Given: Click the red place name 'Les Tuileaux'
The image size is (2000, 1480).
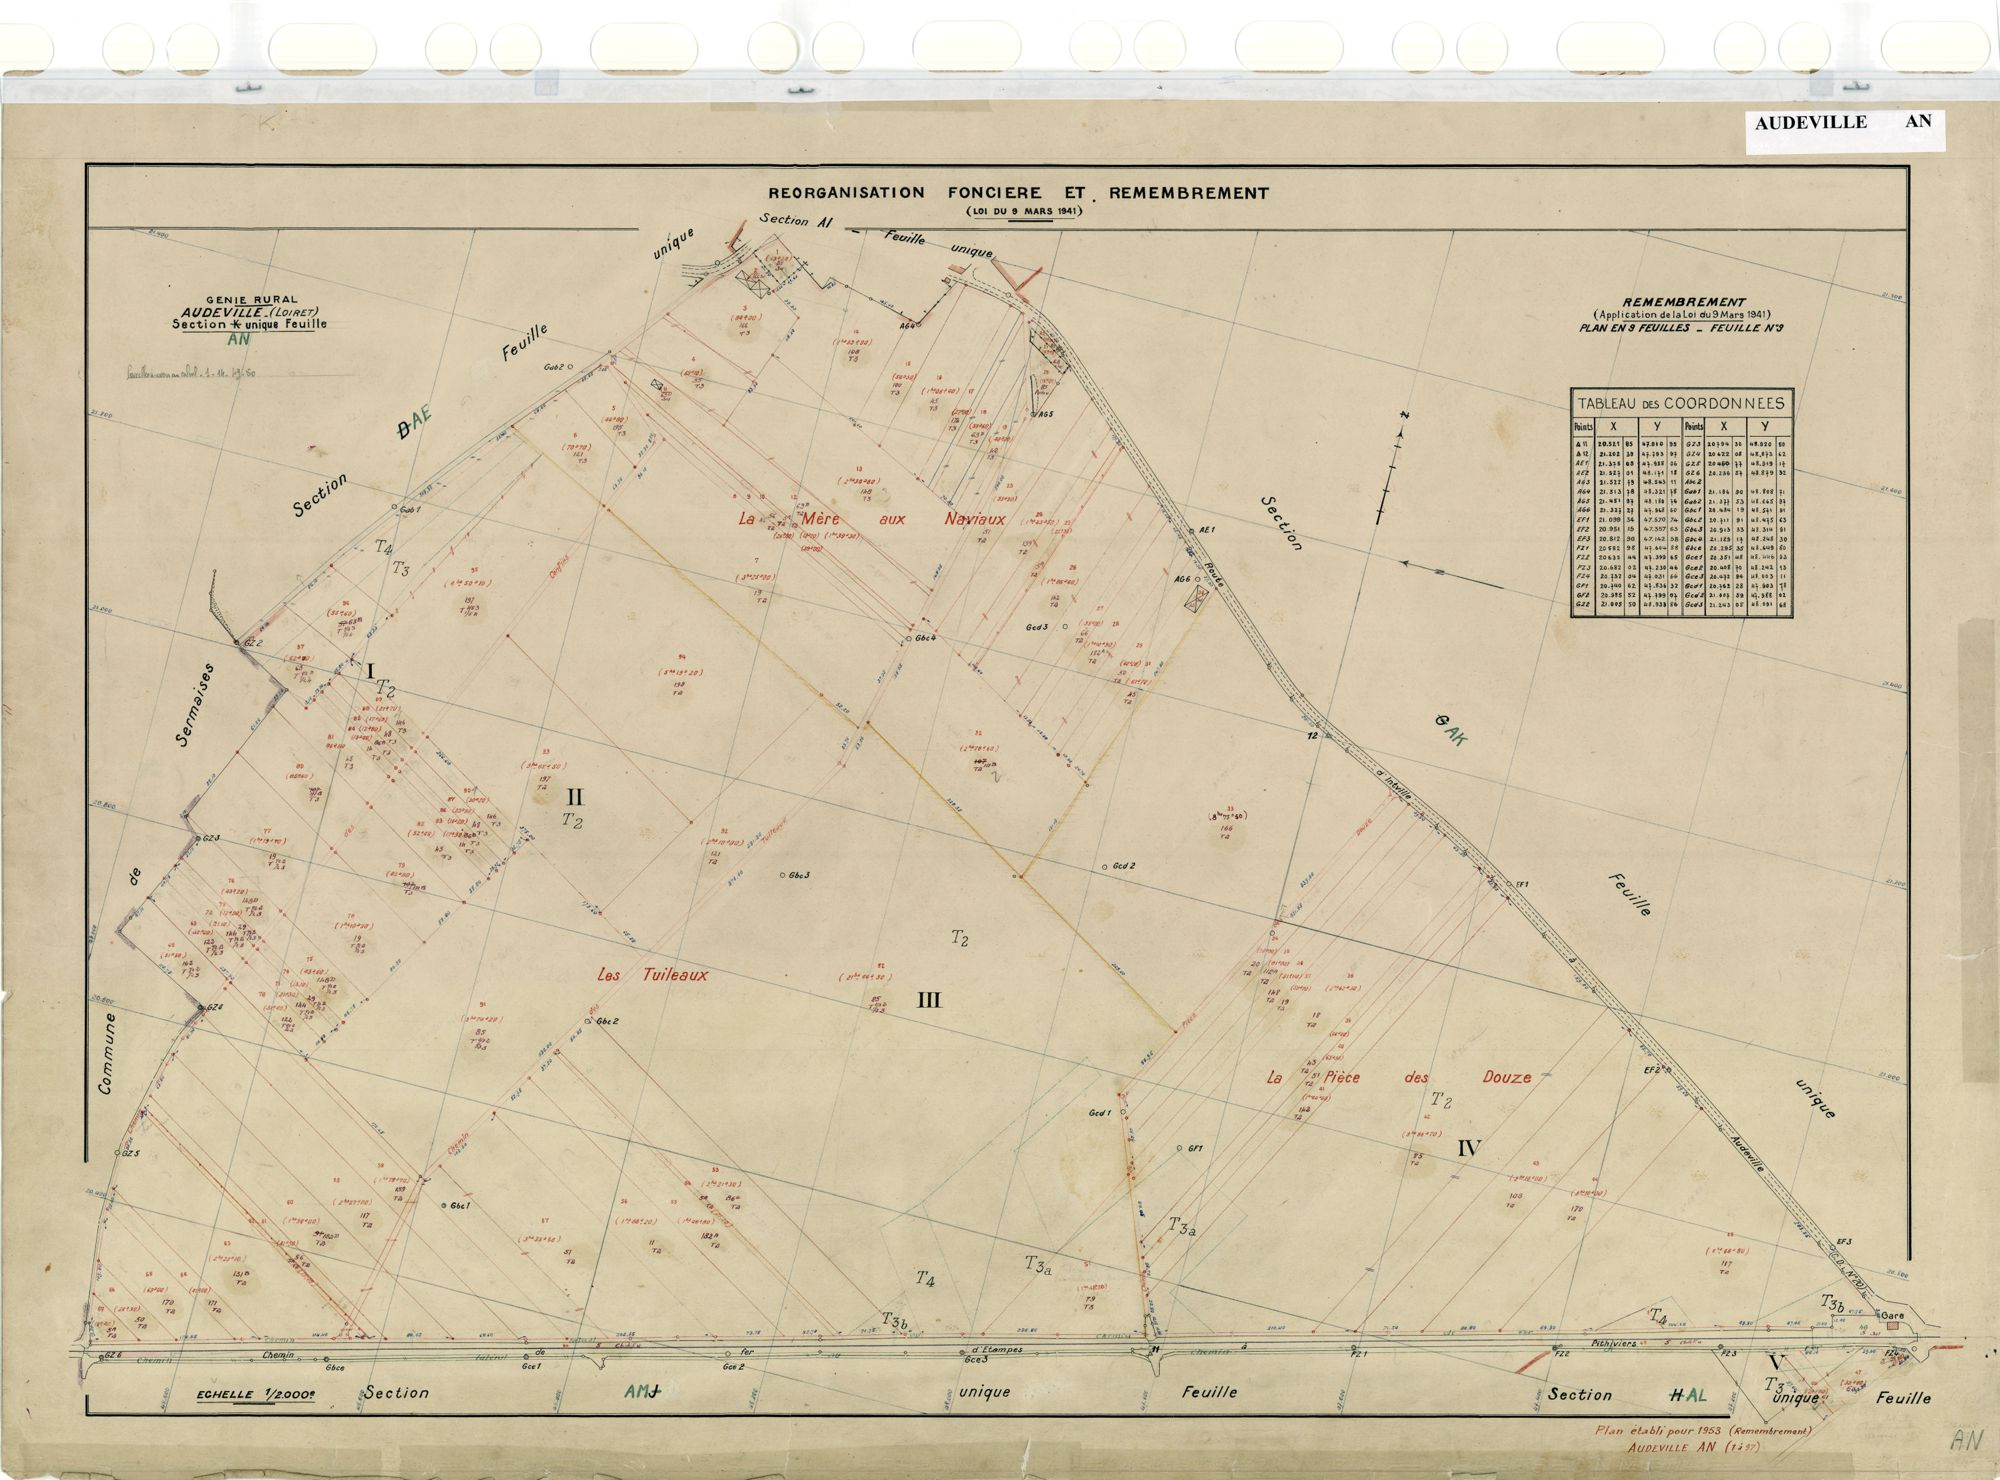Looking at the screenshot, I should (x=652, y=974).
